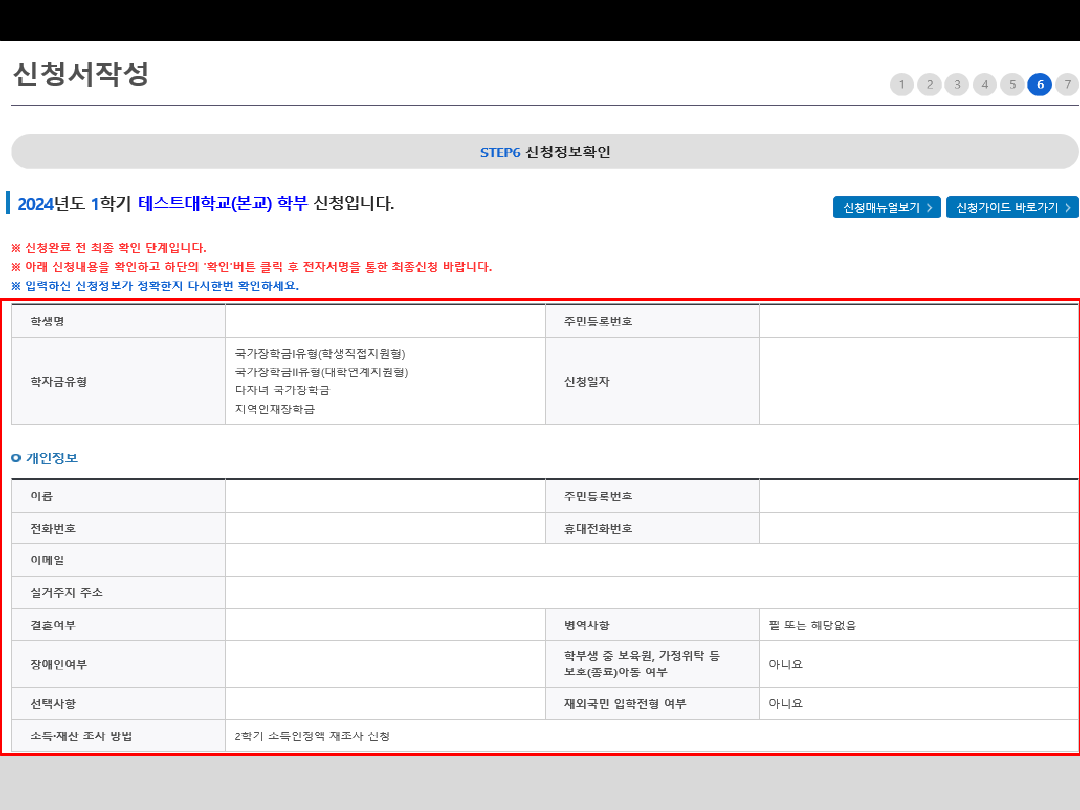Click the STEP6 신청정보확인 banner
1080x810 pixels.
point(545,152)
